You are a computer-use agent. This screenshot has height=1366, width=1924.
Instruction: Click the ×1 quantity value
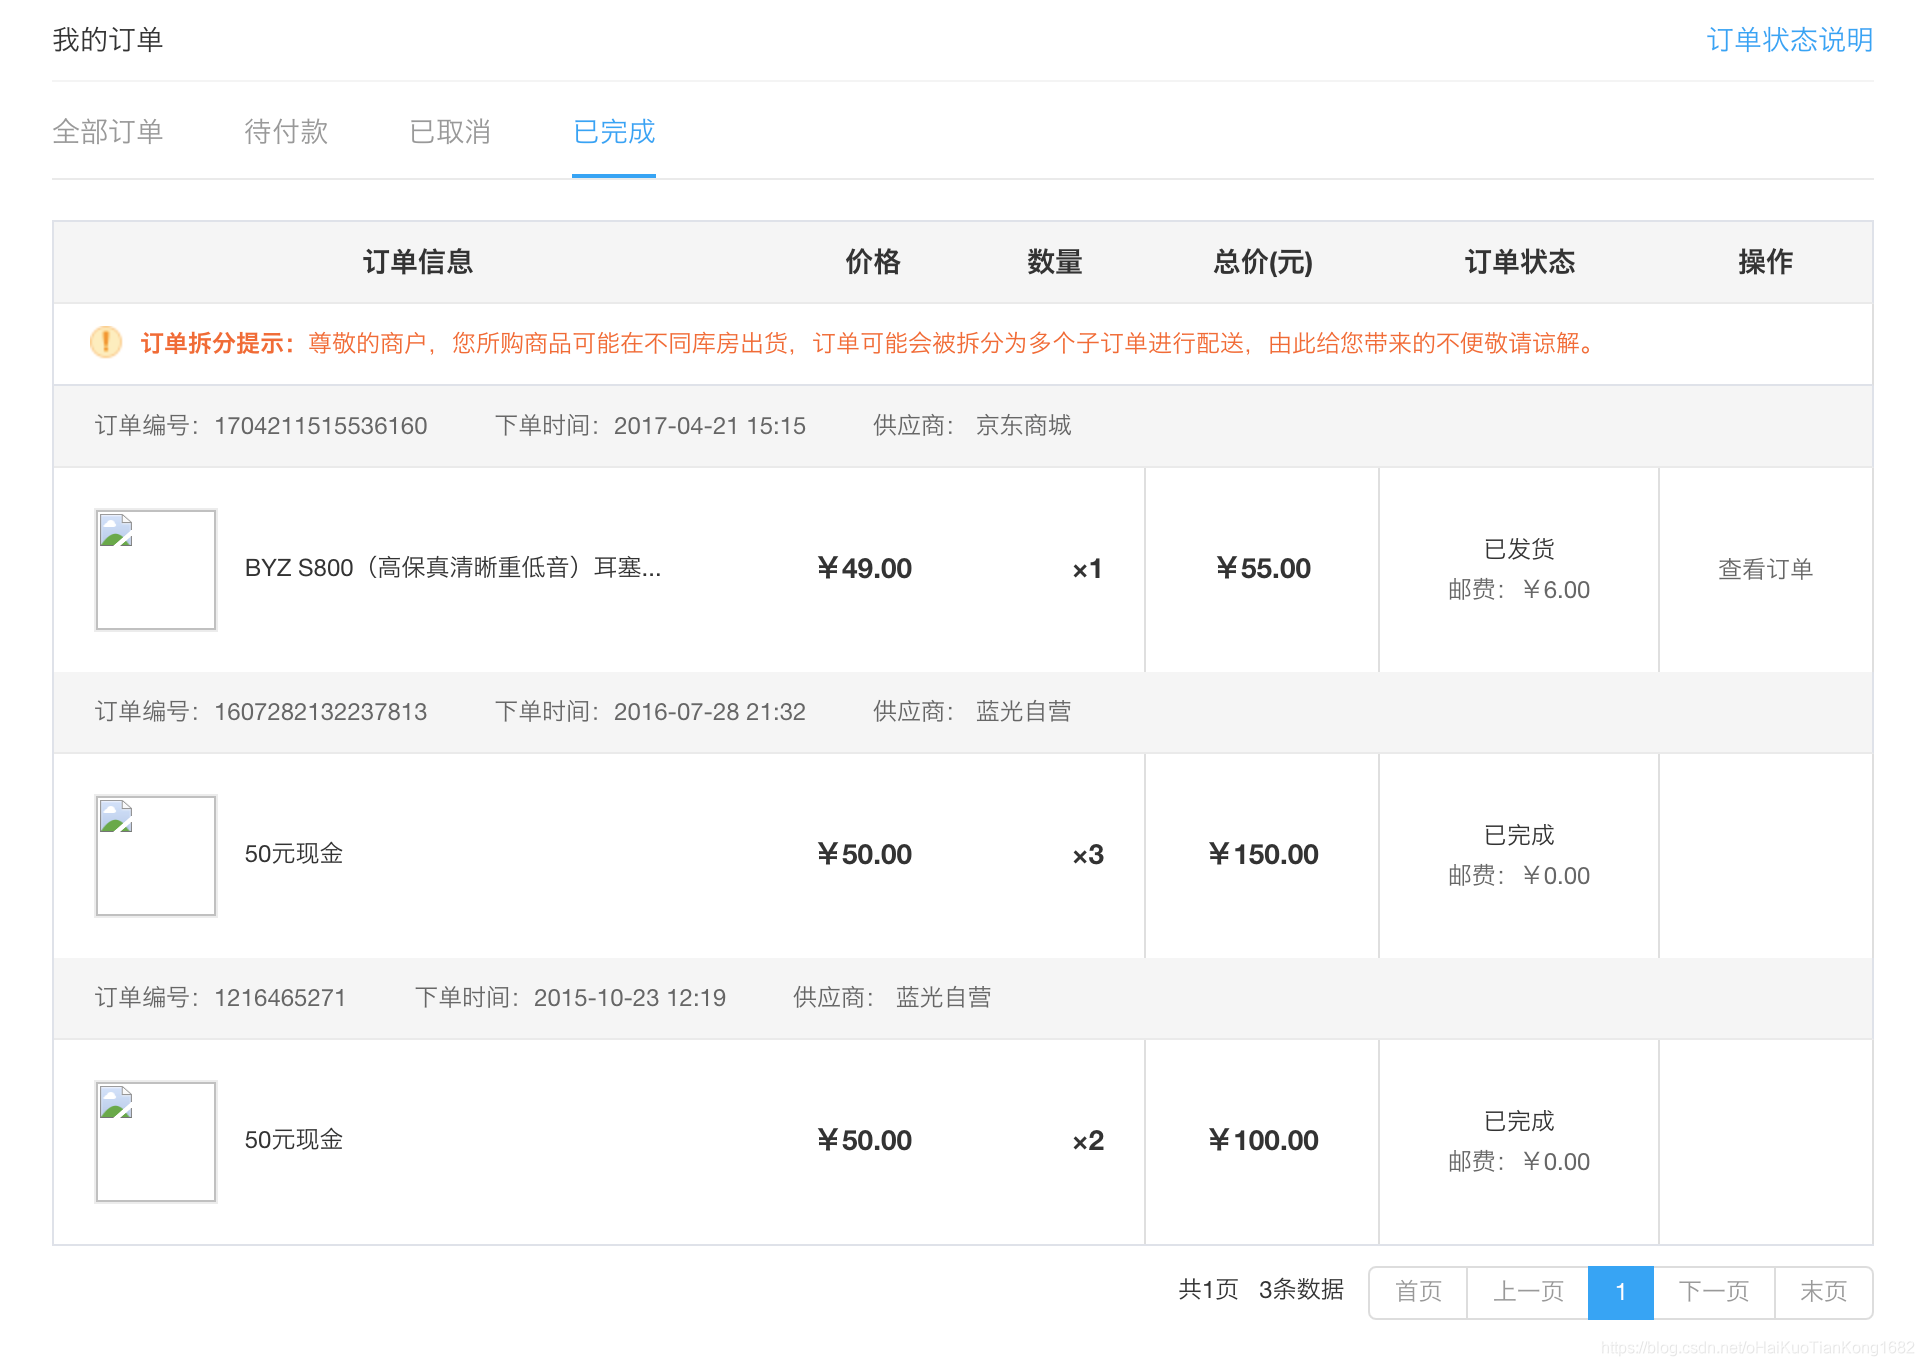click(x=1087, y=569)
